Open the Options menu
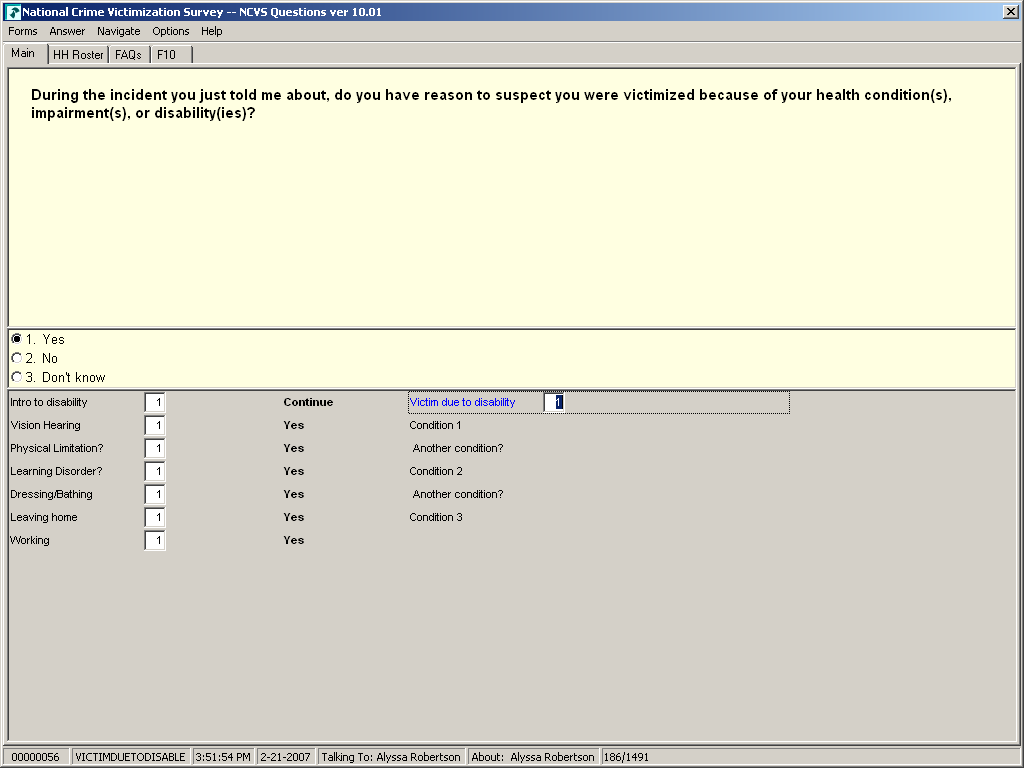Screen dimensions: 1024x768 tap(171, 31)
